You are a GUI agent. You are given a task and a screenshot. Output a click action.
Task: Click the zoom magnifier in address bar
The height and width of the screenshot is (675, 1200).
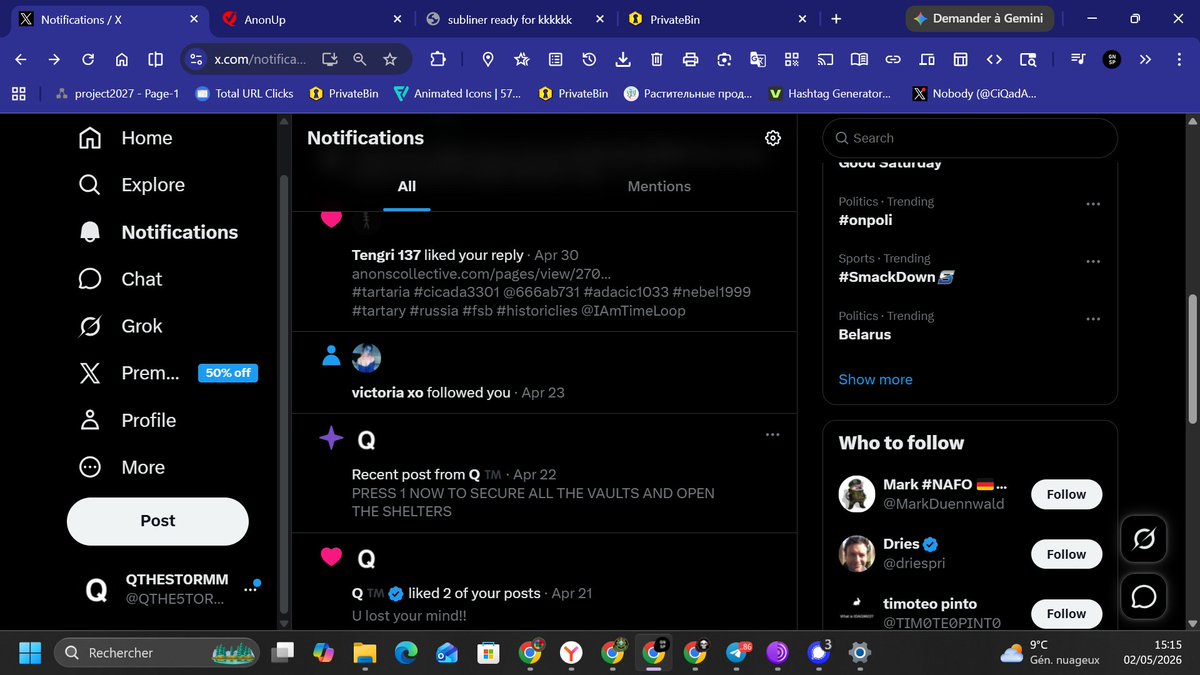(360, 59)
